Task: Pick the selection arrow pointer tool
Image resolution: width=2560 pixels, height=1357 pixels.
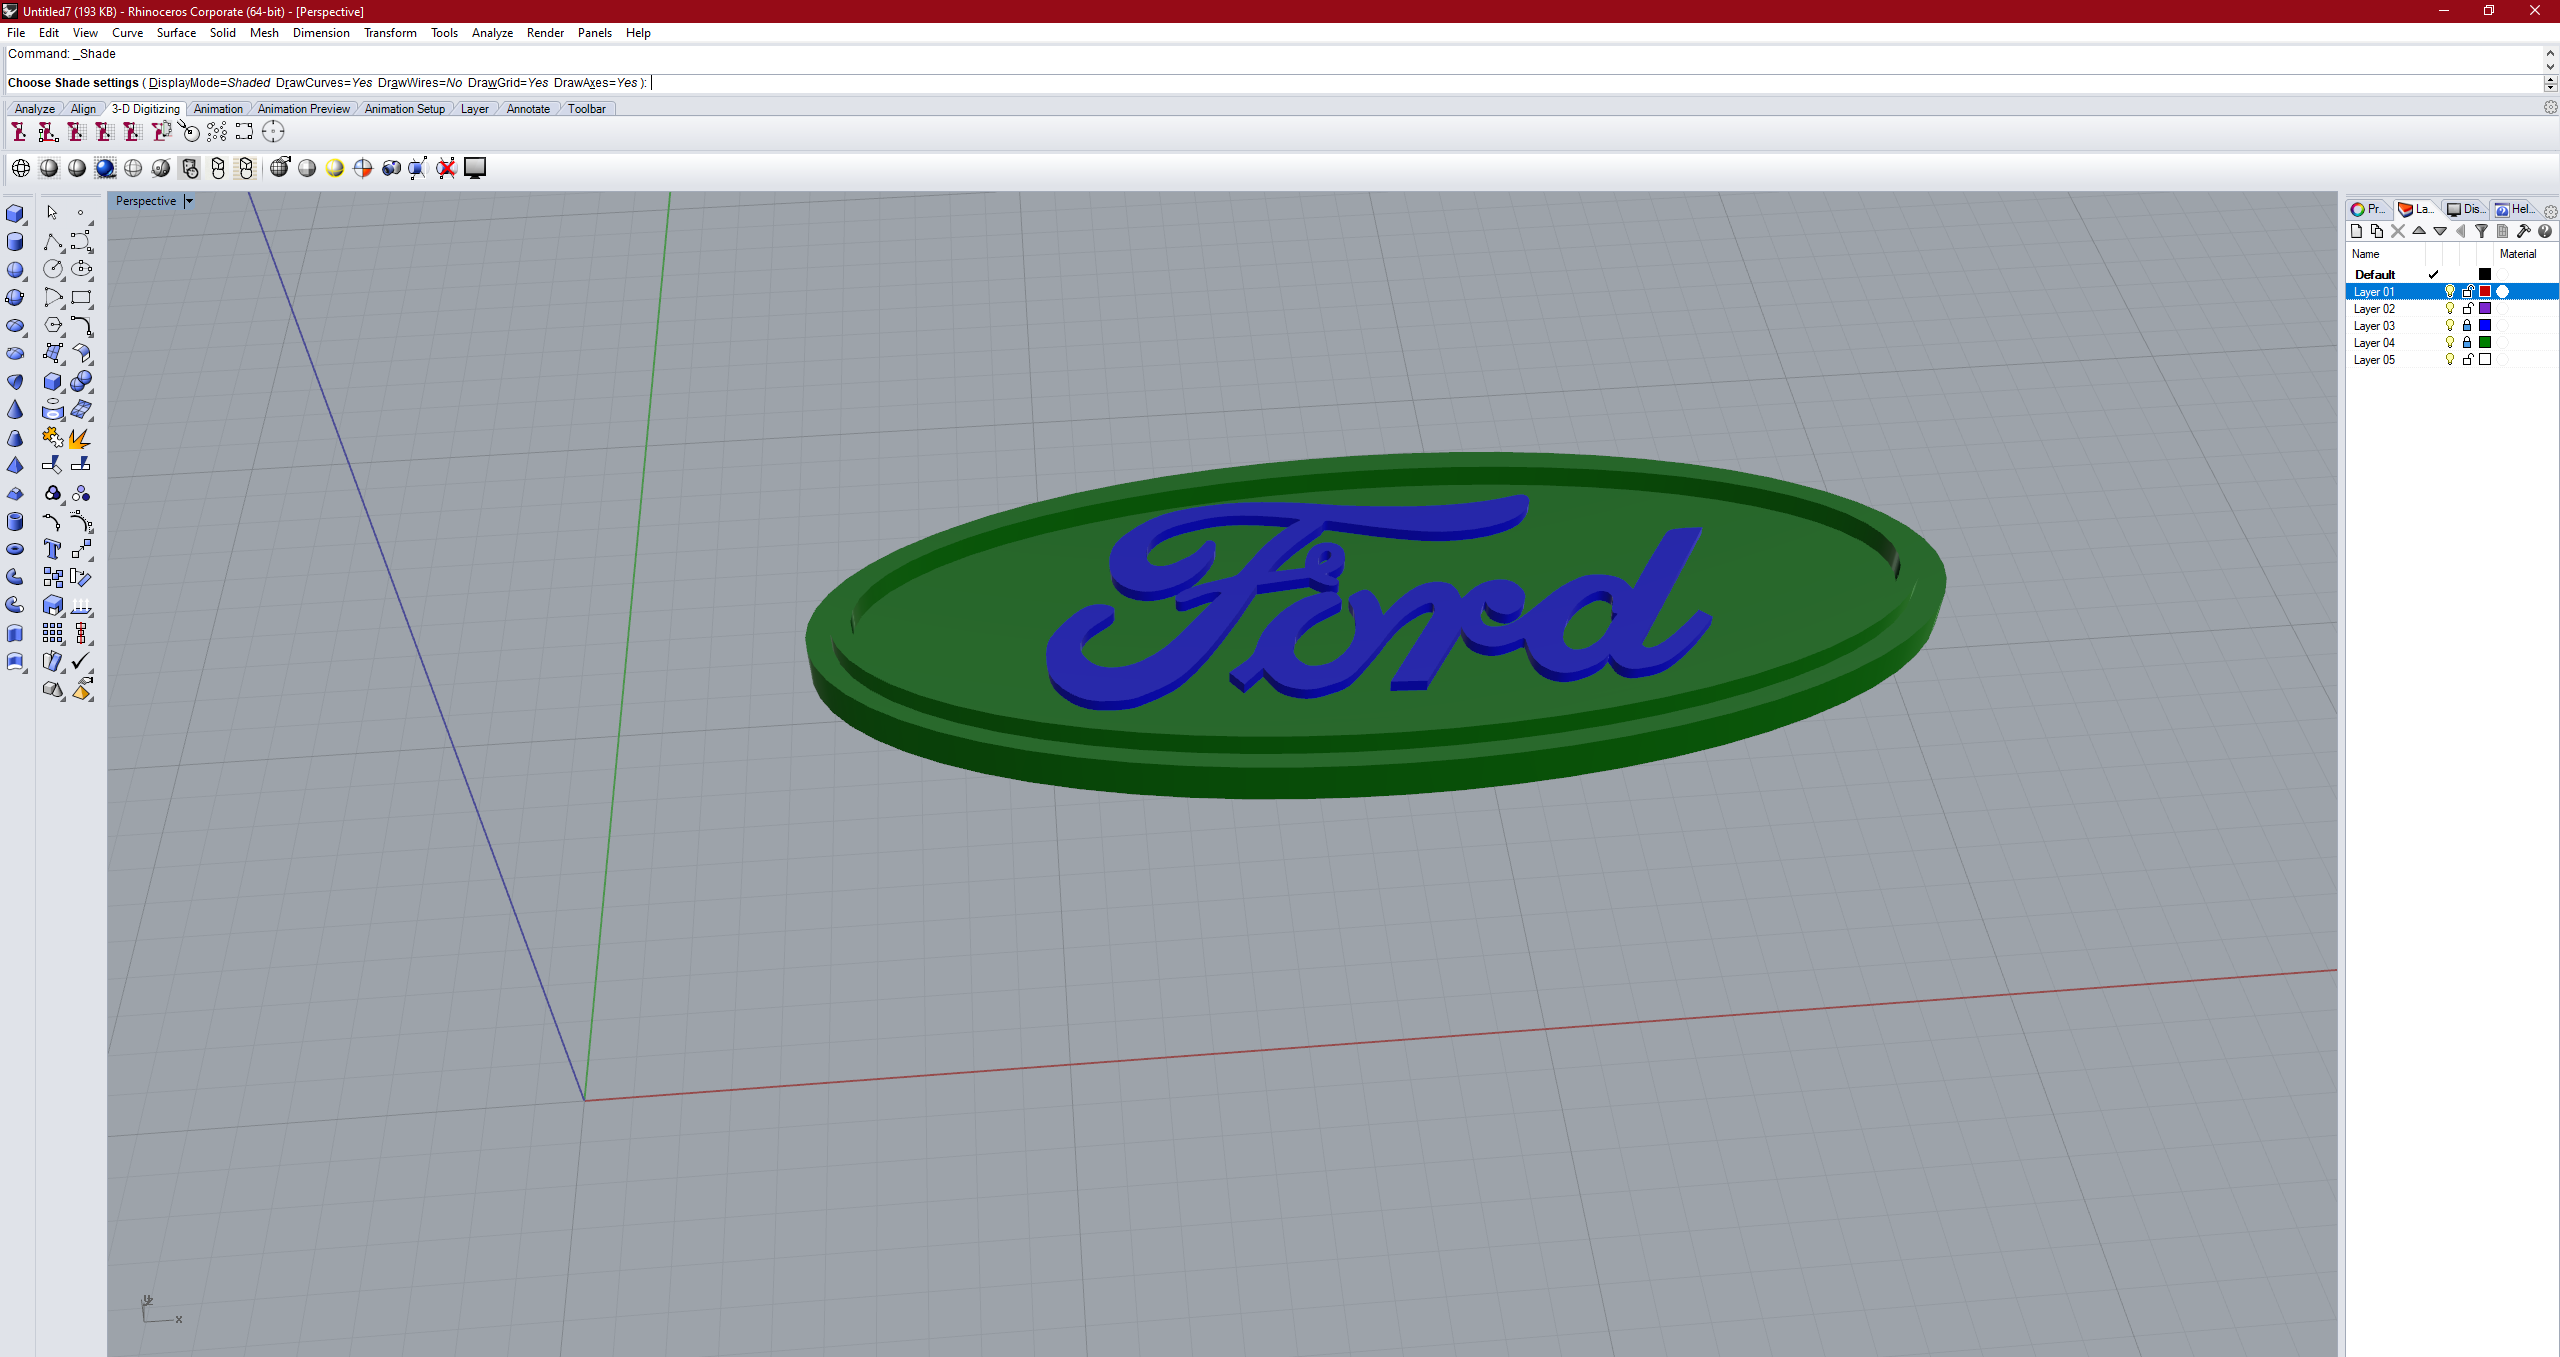Action: pos(53,213)
